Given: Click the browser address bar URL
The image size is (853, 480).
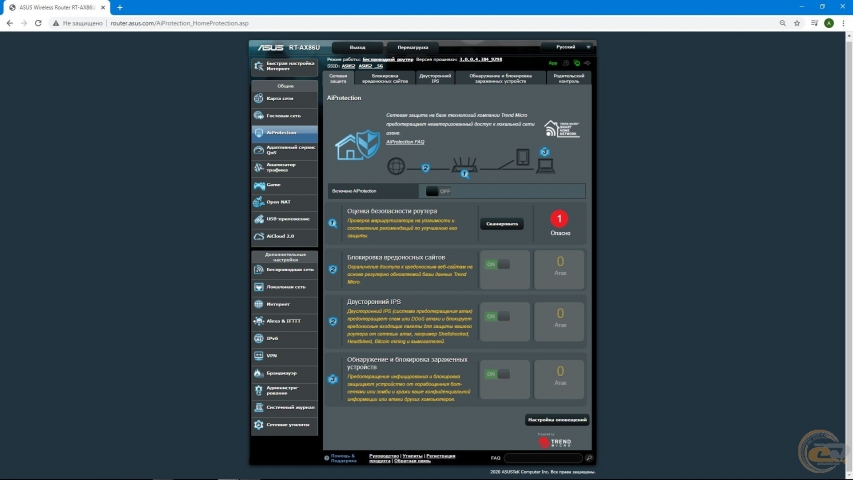Looking at the screenshot, I should [x=180, y=23].
